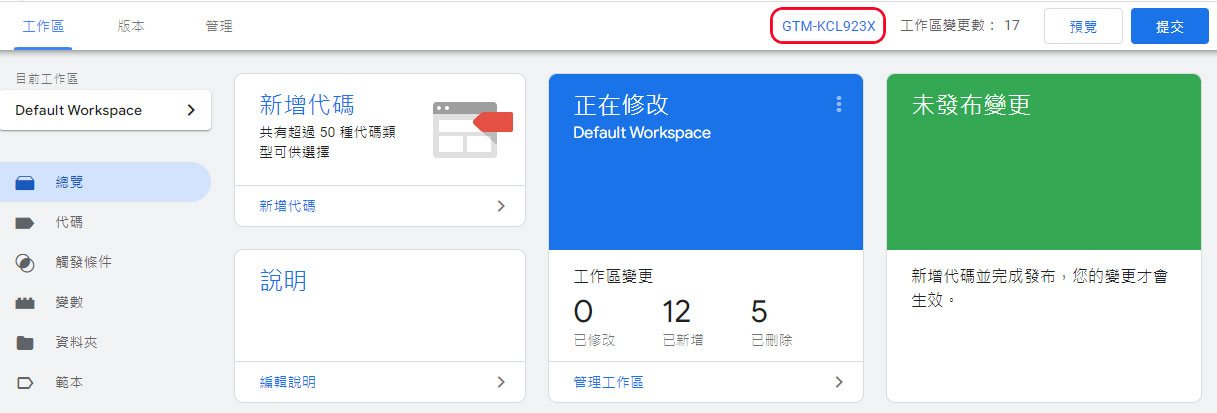Open the 工作區 tab
This screenshot has height=413, width=1217.
44,26
